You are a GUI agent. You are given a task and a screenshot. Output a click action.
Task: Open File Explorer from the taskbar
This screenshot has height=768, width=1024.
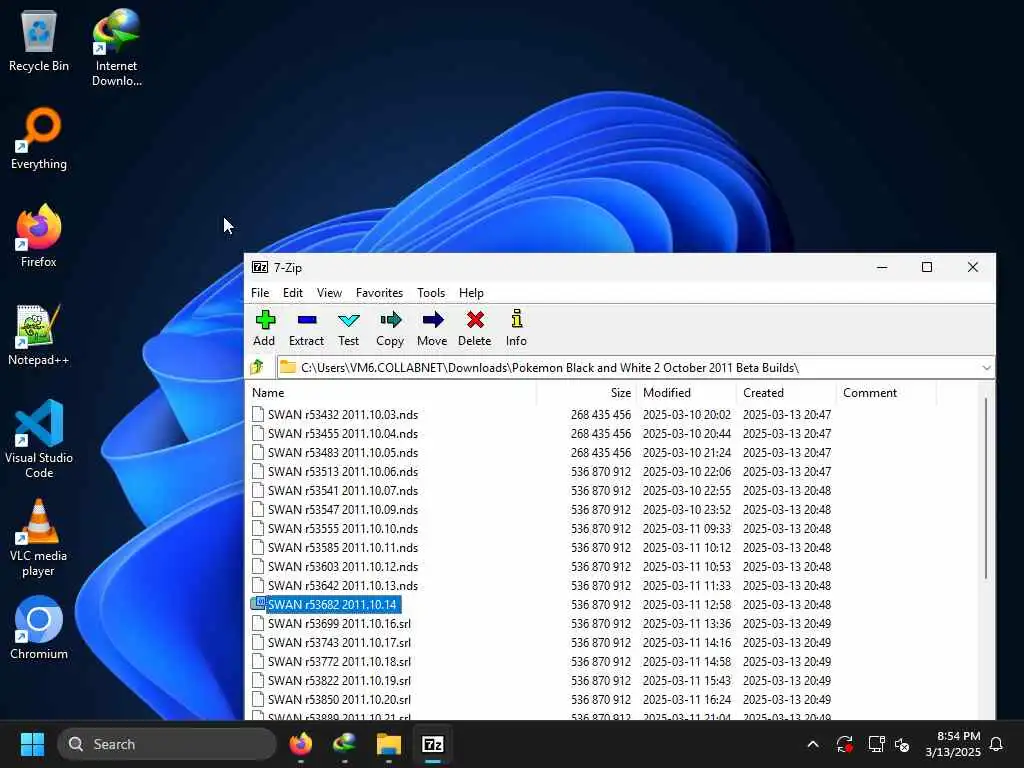point(389,744)
